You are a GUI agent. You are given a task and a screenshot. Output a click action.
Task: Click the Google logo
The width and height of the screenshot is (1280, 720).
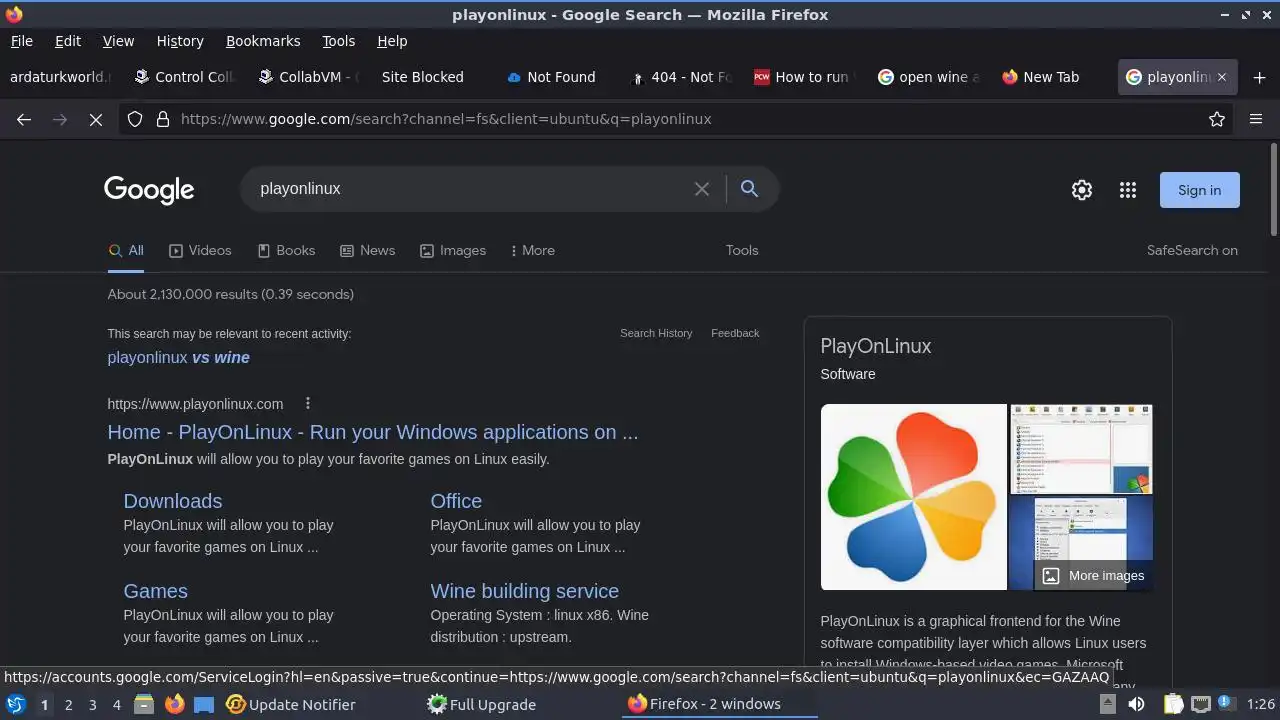[x=149, y=190]
